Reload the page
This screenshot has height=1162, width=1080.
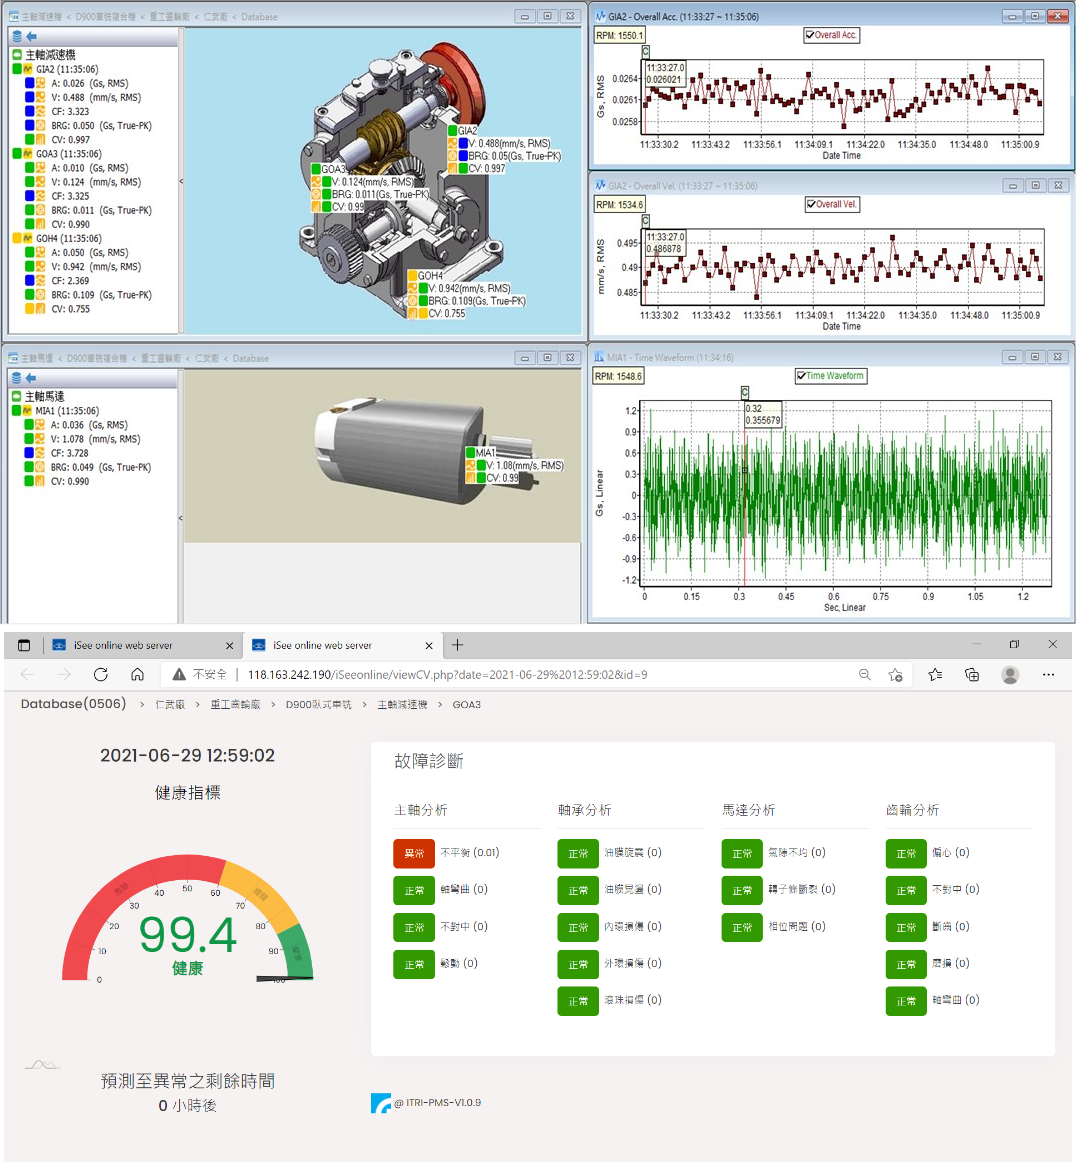[101, 674]
